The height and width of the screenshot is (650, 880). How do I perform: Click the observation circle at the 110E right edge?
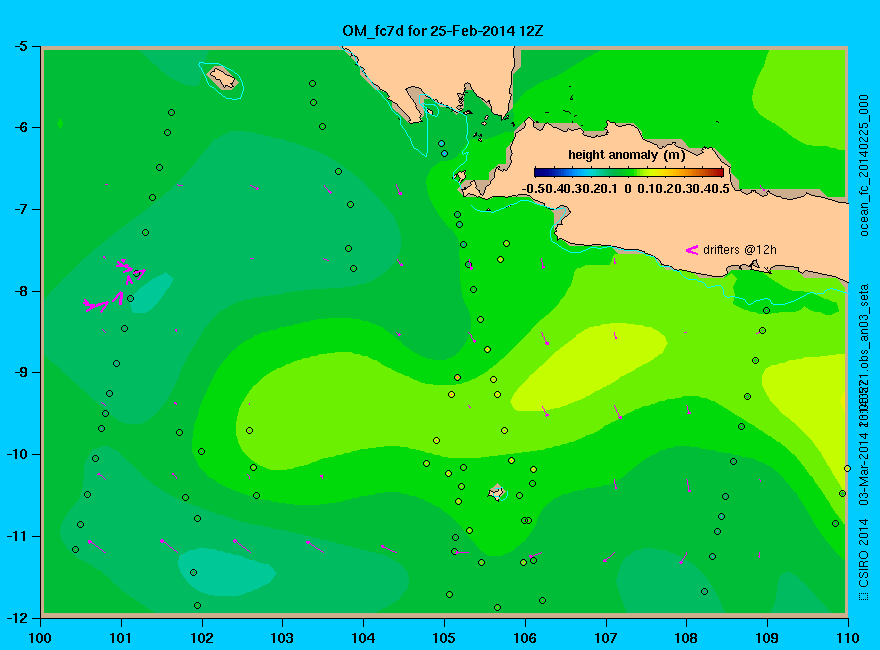click(x=847, y=469)
